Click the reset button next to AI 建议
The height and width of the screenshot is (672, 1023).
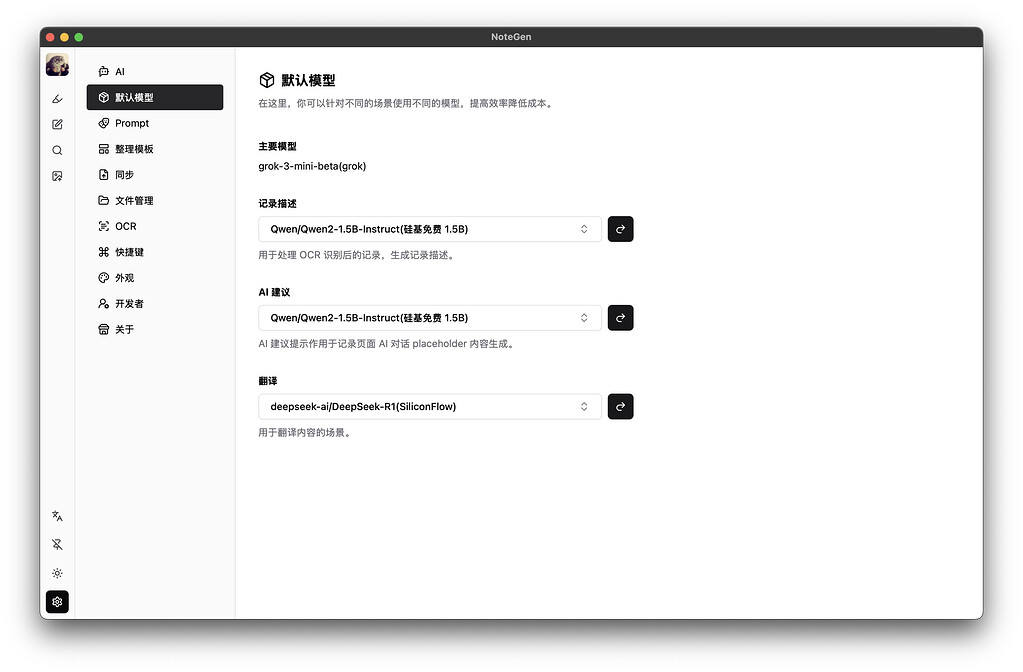(x=620, y=318)
